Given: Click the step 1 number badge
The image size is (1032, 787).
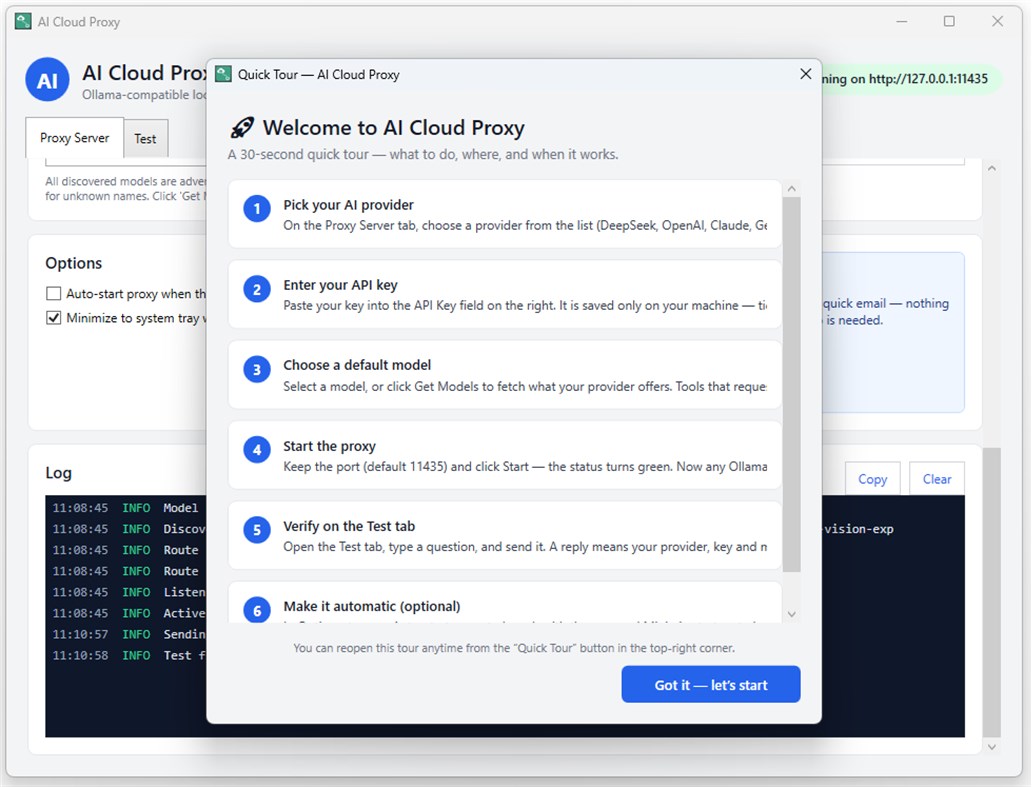Looking at the screenshot, I should point(257,209).
